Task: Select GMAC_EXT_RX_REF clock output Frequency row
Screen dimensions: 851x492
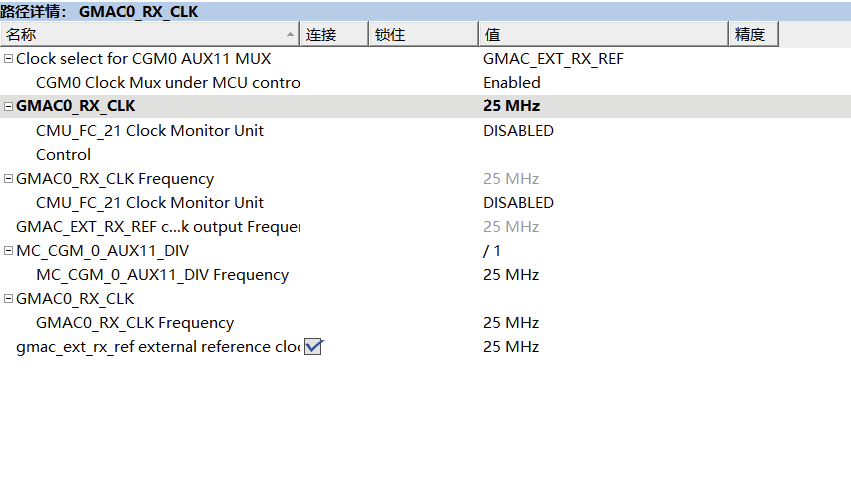Action: click(x=157, y=227)
